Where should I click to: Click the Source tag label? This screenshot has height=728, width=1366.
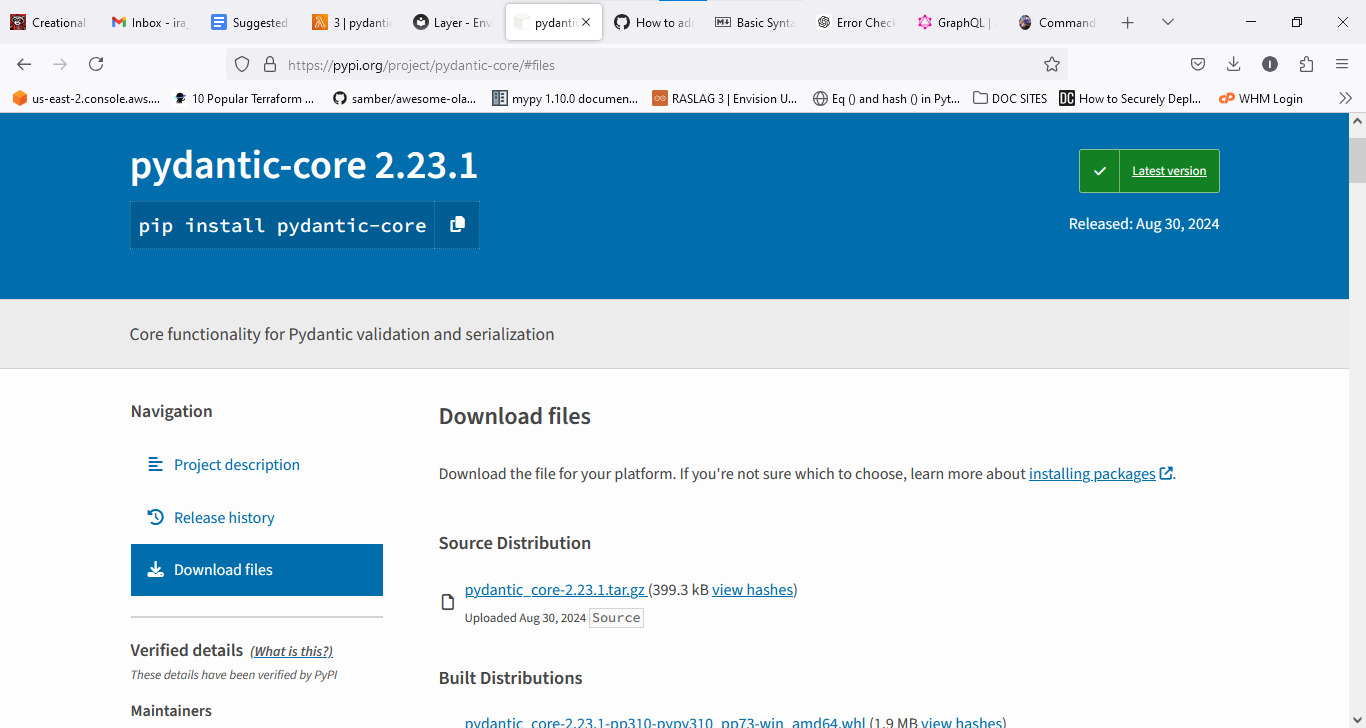(x=616, y=618)
